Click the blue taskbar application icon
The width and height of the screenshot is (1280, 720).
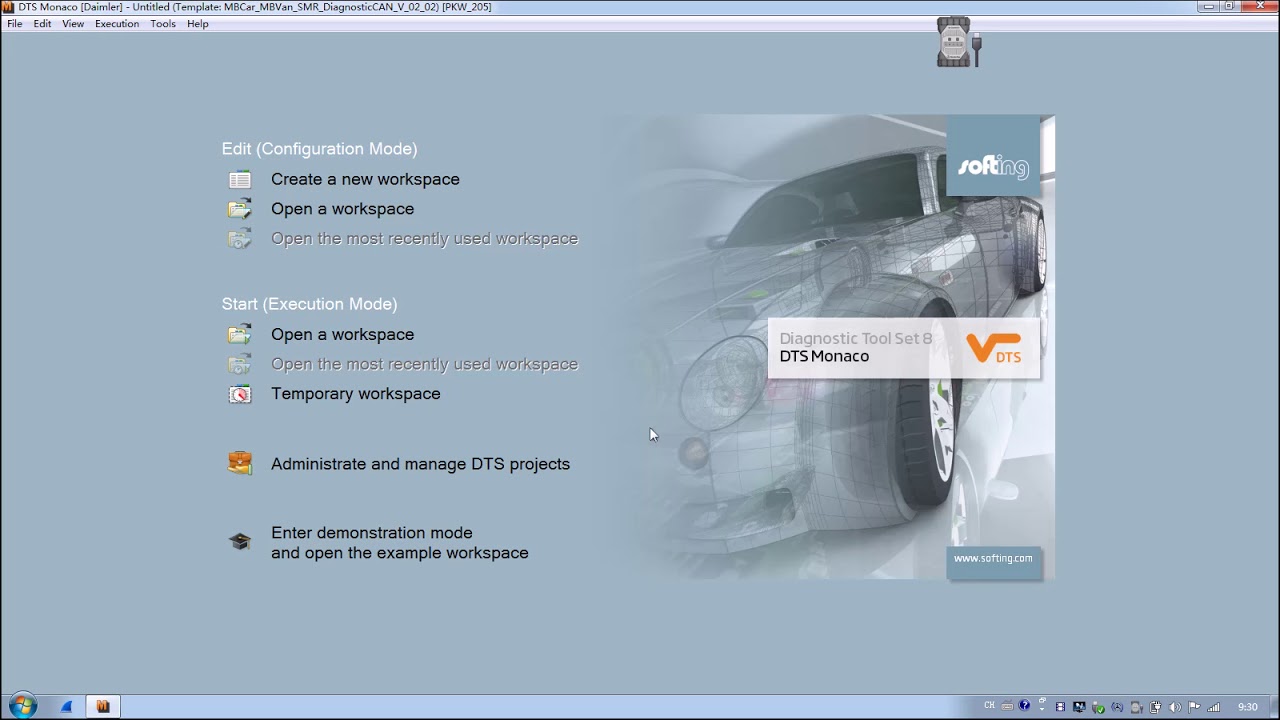pos(66,706)
